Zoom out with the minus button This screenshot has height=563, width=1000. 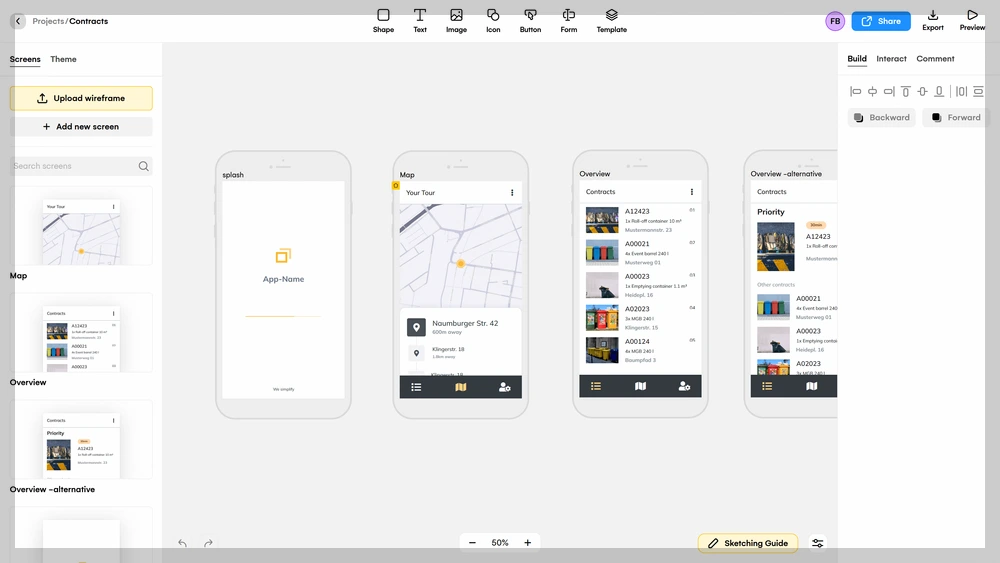472,543
